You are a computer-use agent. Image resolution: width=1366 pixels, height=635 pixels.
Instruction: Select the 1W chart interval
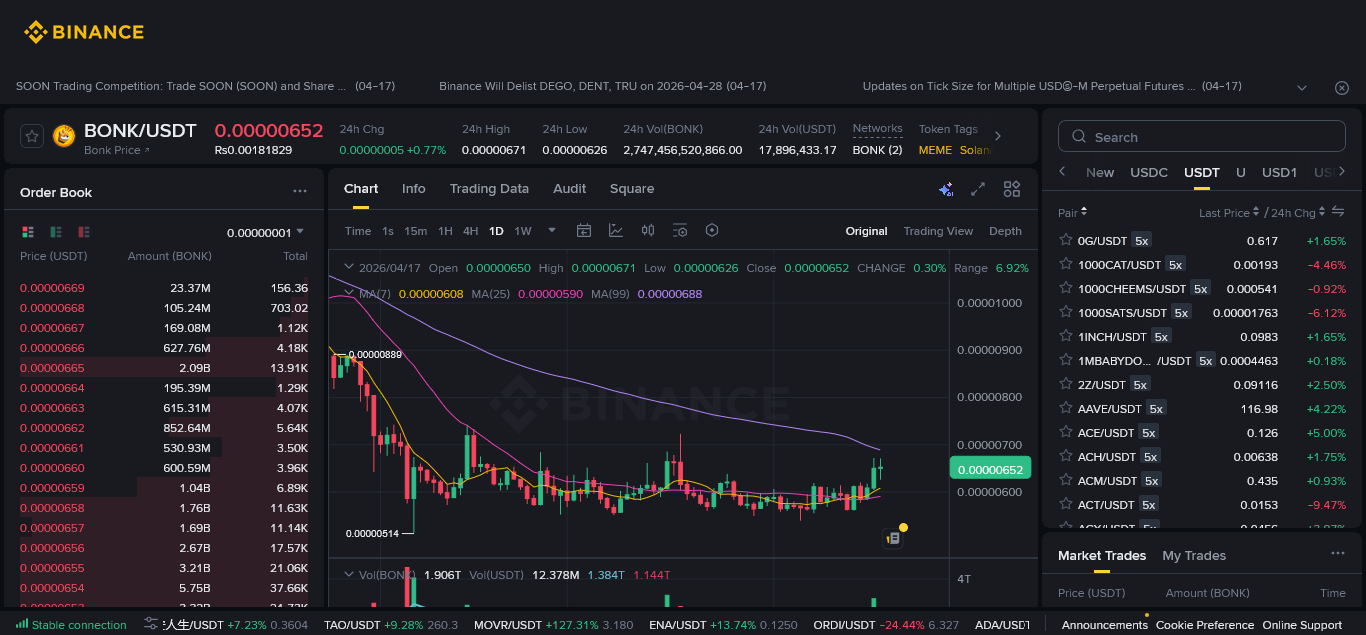pos(523,231)
